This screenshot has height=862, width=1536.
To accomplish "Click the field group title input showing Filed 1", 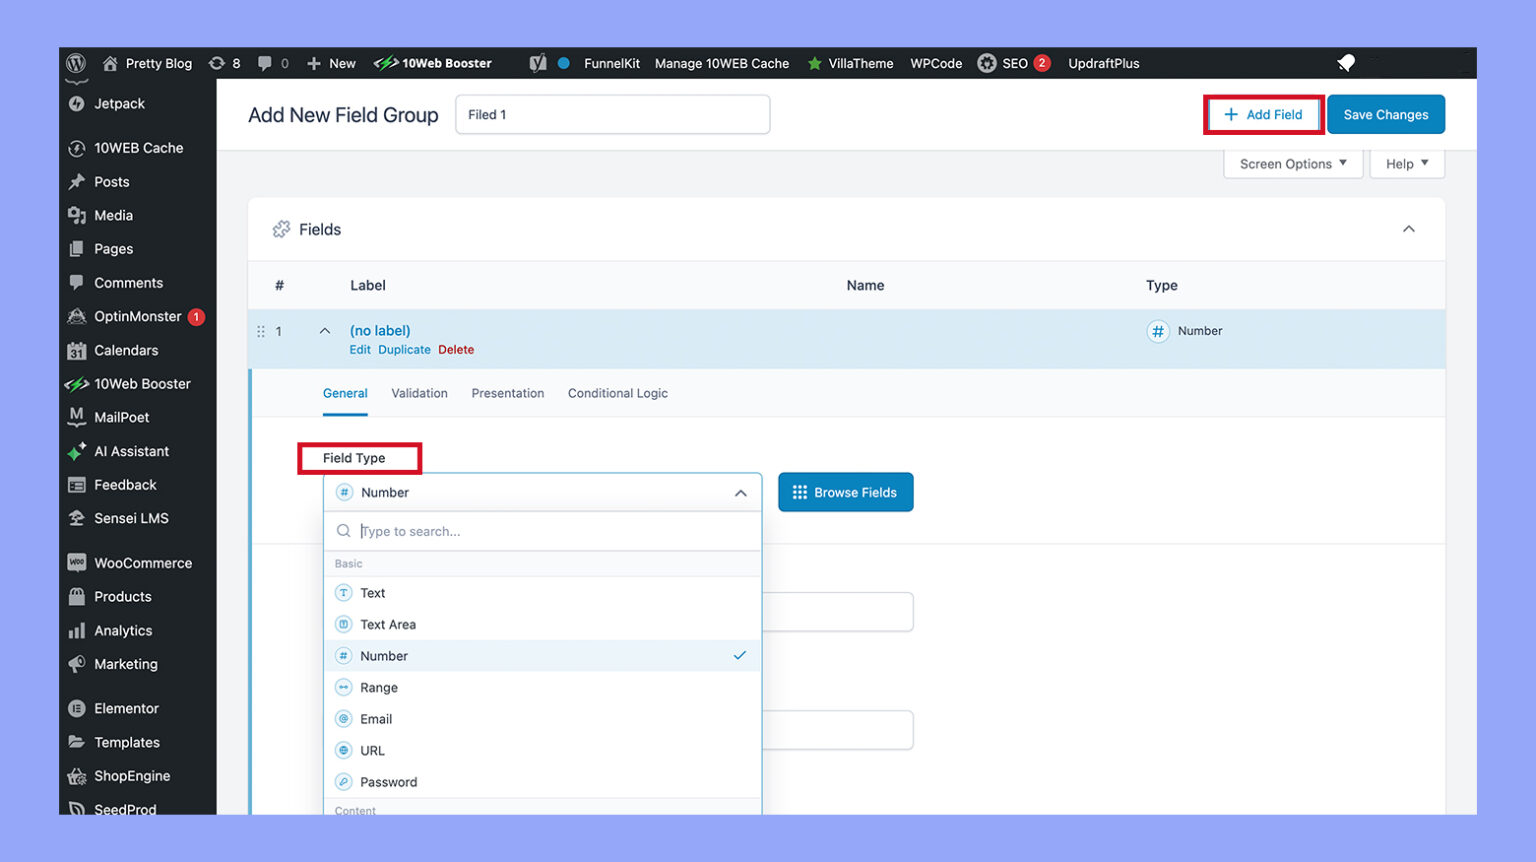I will pyautogui.click(x=612, y=114).
